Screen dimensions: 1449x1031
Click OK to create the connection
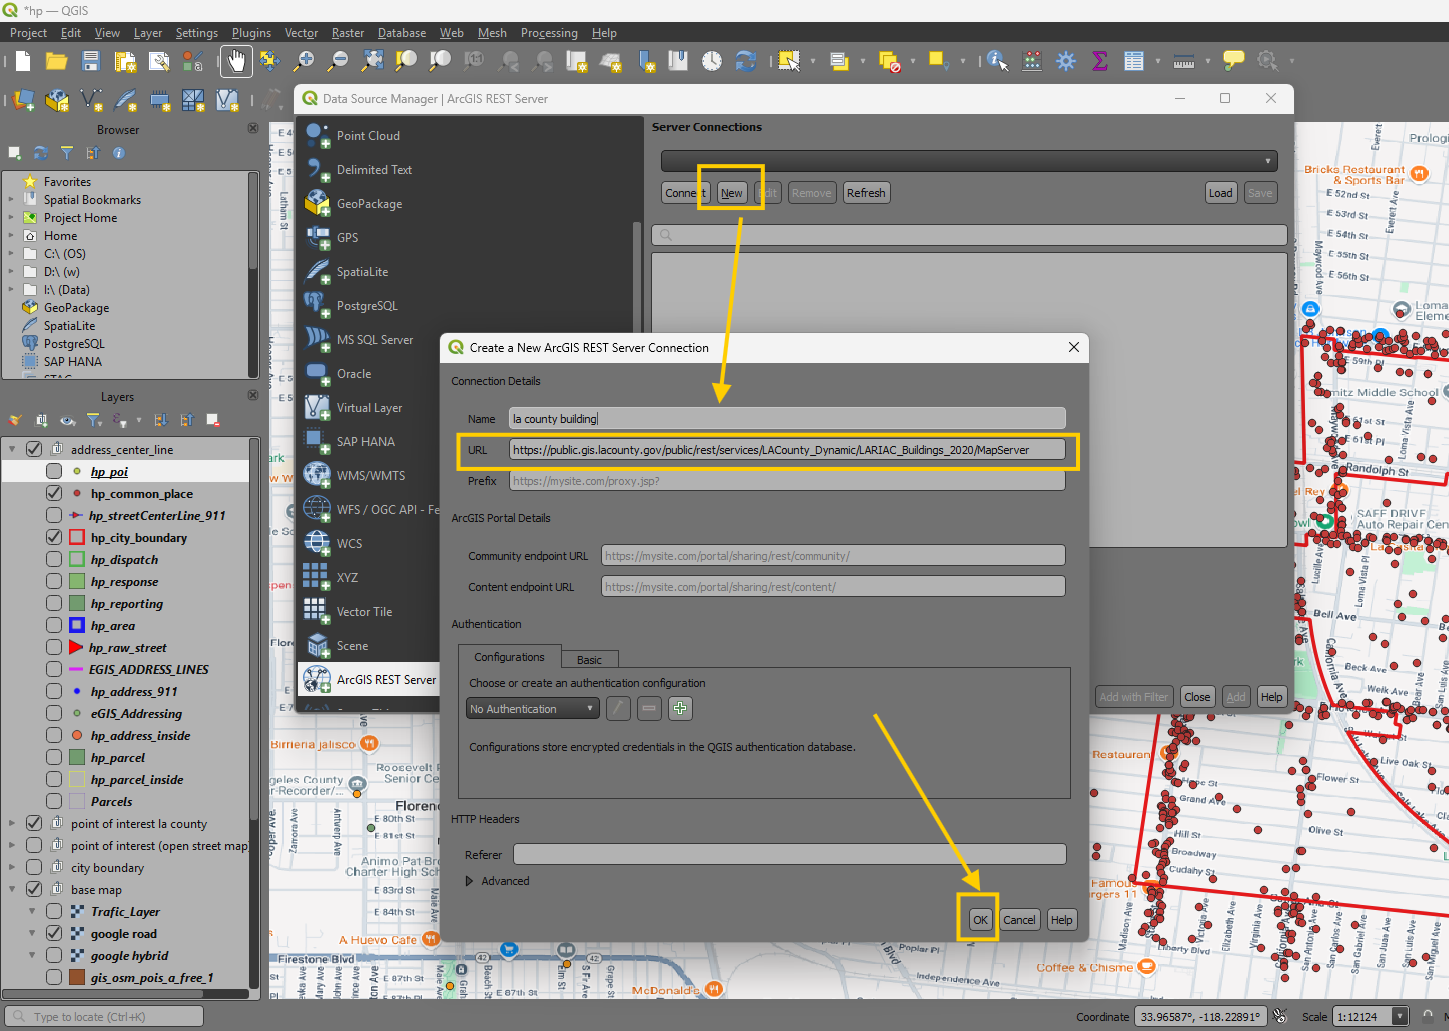(x=980, y=920)
